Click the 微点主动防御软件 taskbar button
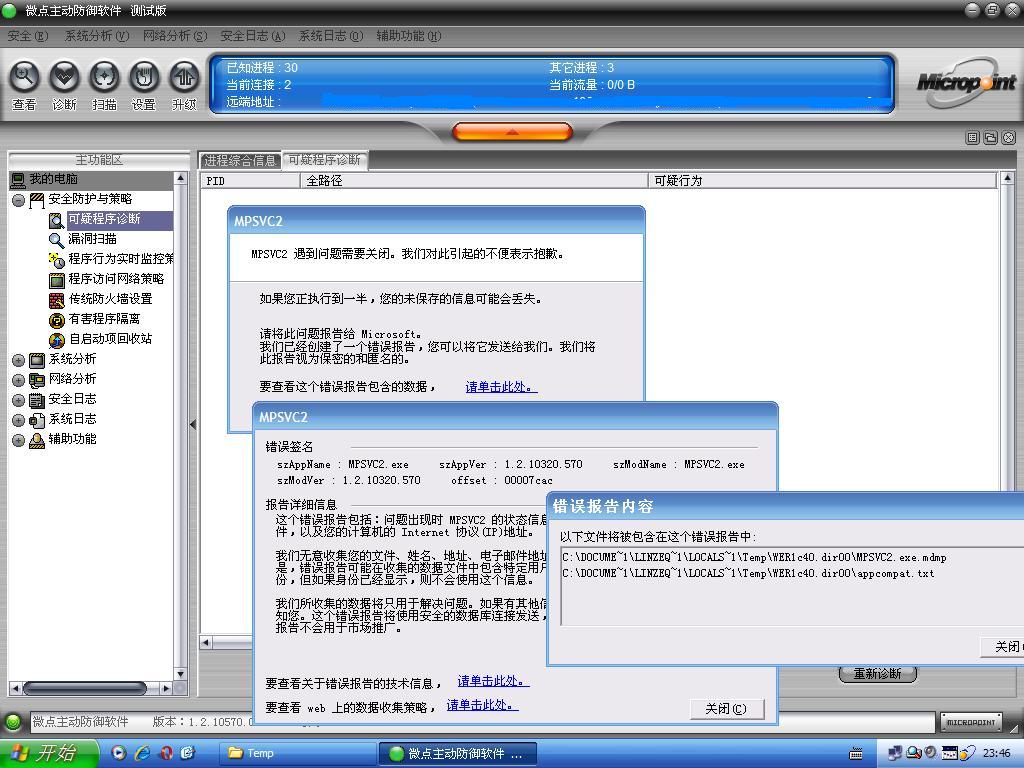The height and width of the screenshot is (768, 1024). tap(458, 753)
